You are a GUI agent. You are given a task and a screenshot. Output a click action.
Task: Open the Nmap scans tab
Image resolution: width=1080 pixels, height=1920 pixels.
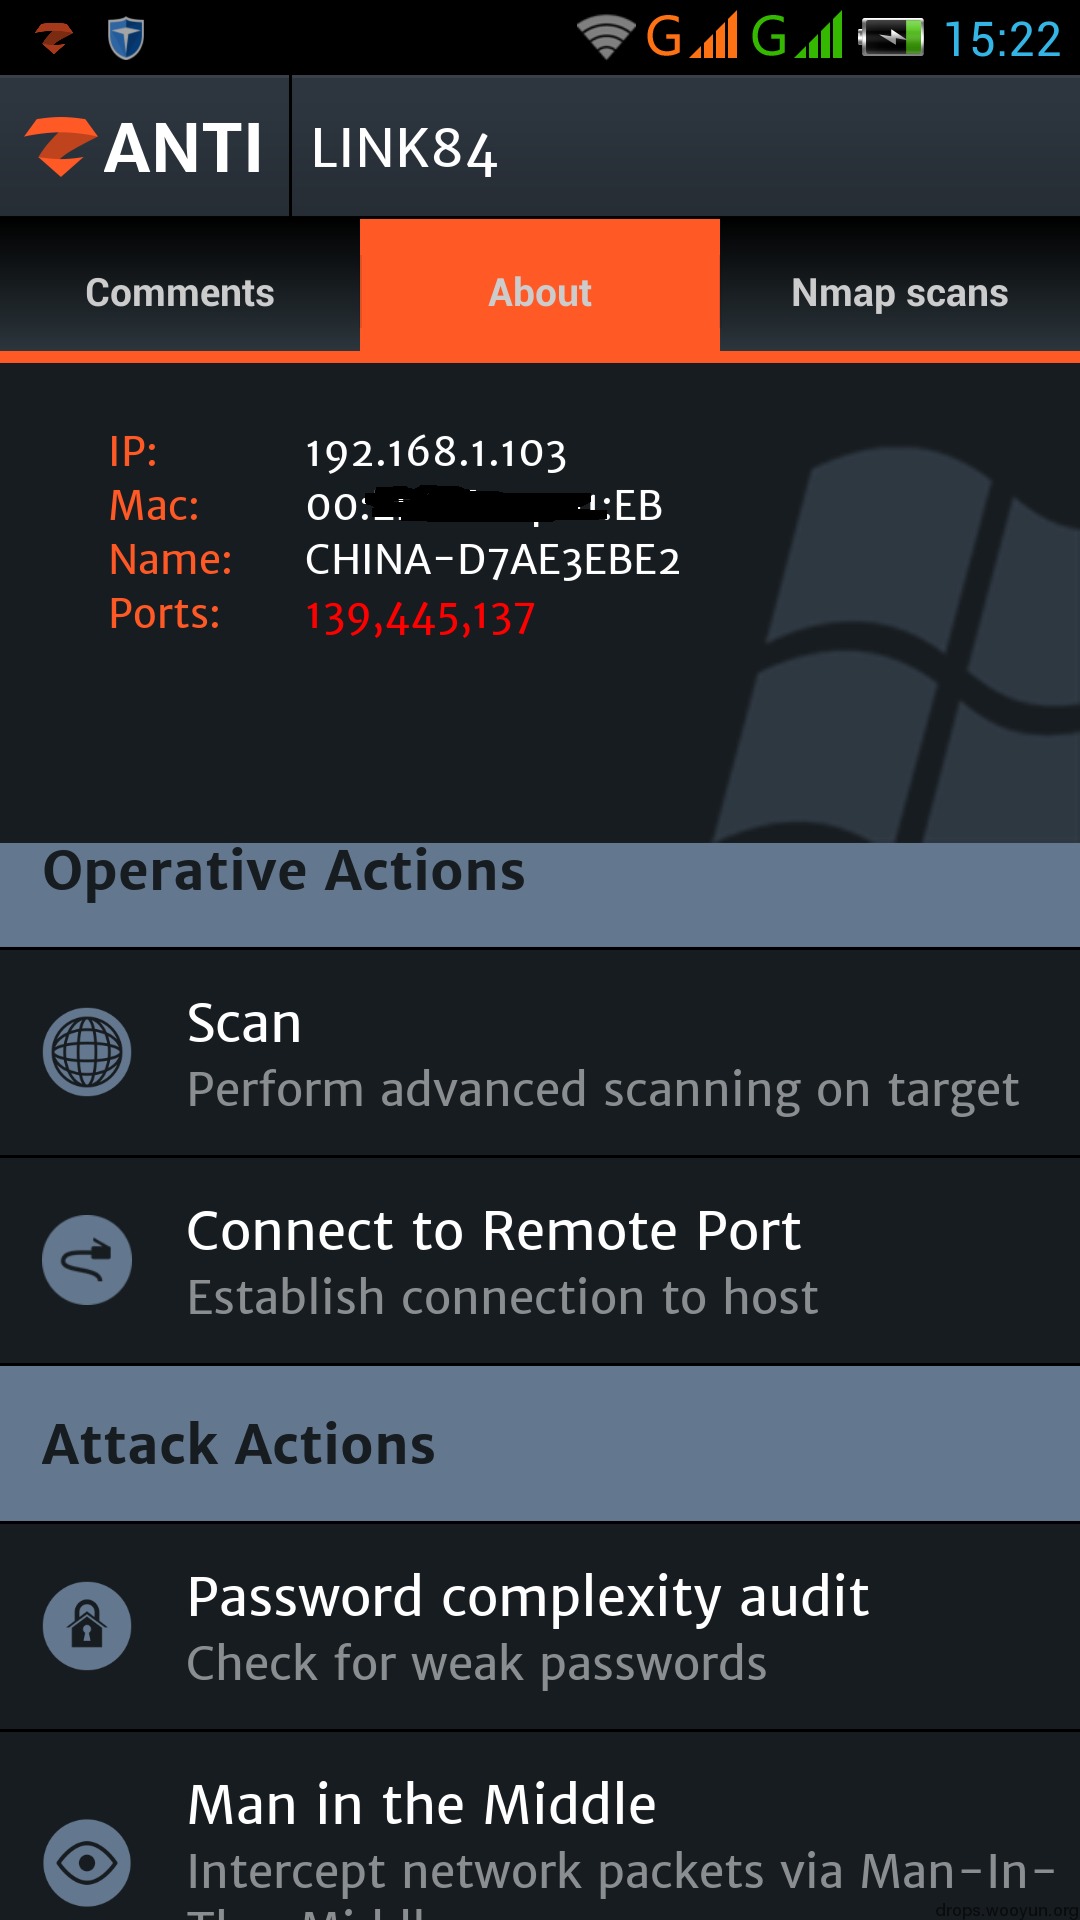pyautogui.click(x=900, y=292)
